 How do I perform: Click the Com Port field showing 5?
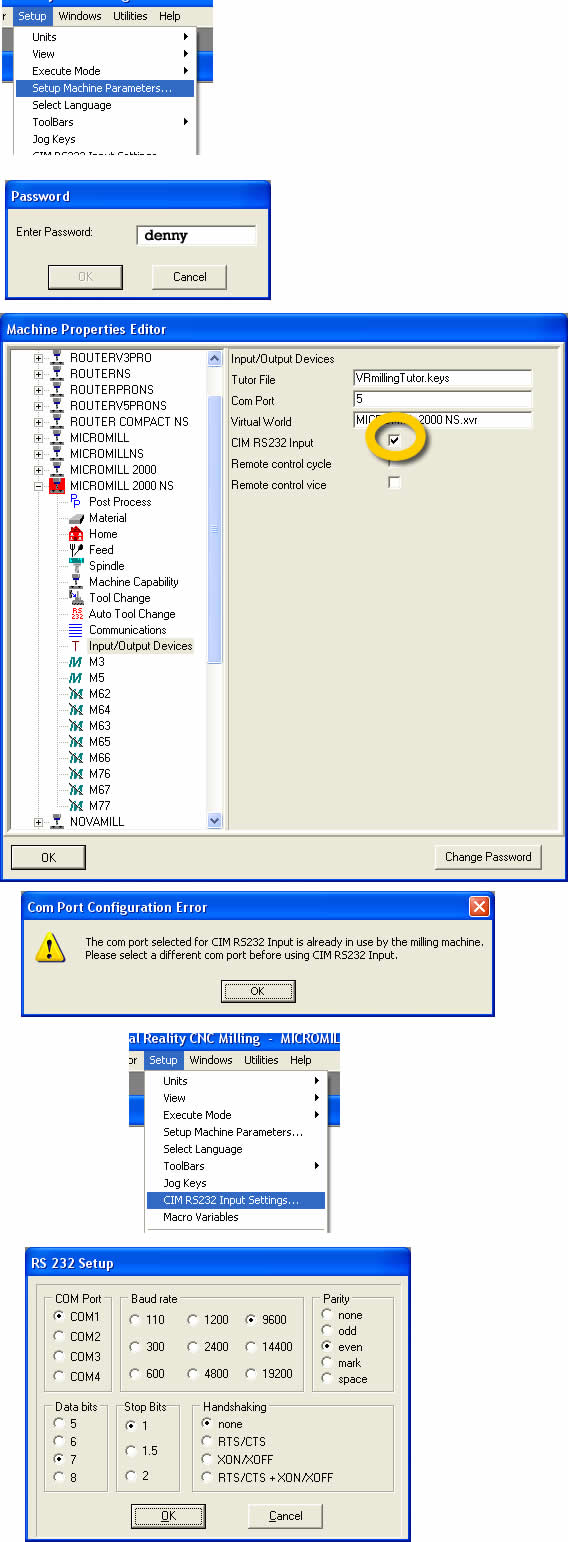(x=443, y=400)
